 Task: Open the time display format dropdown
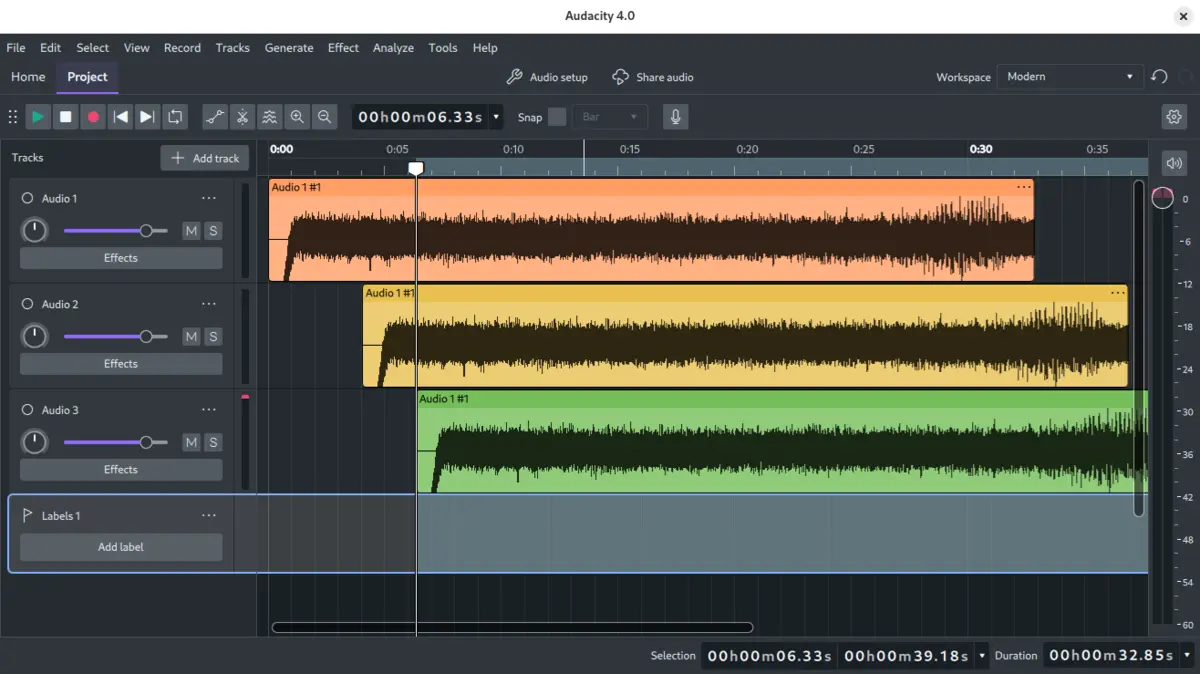[496, 117]
